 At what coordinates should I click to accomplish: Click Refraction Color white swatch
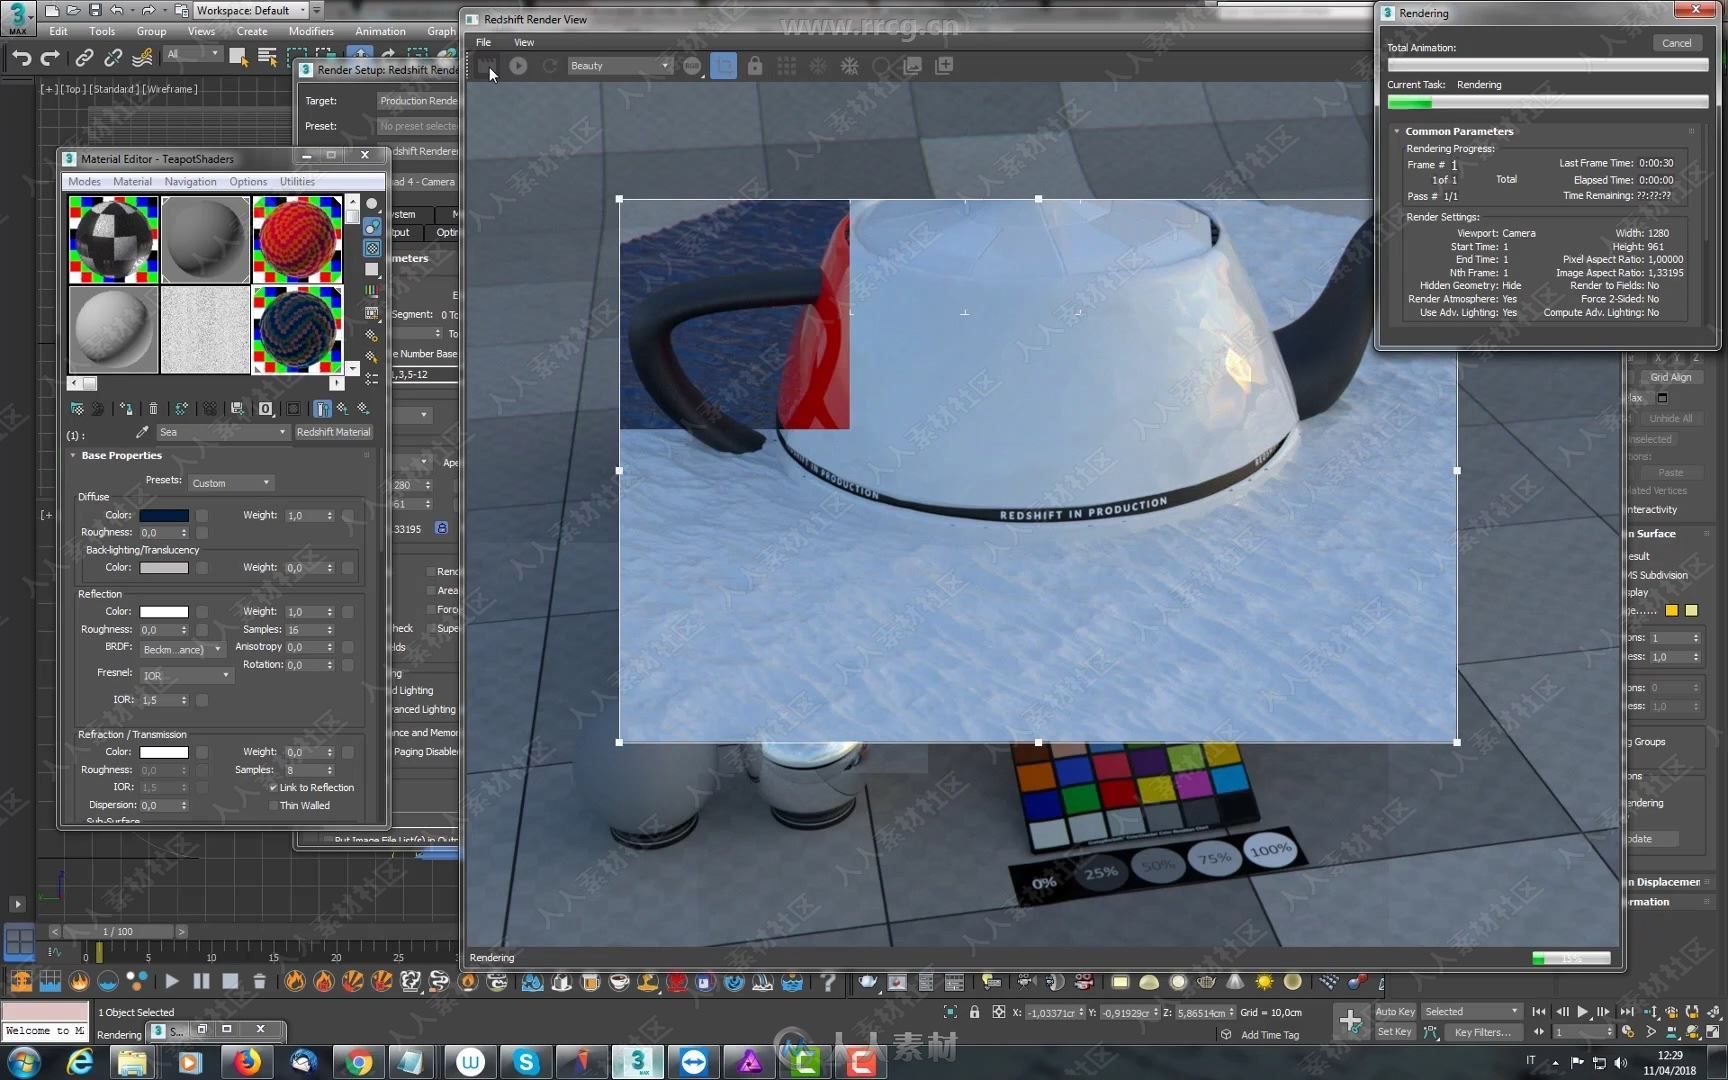[x=164, y=752]
